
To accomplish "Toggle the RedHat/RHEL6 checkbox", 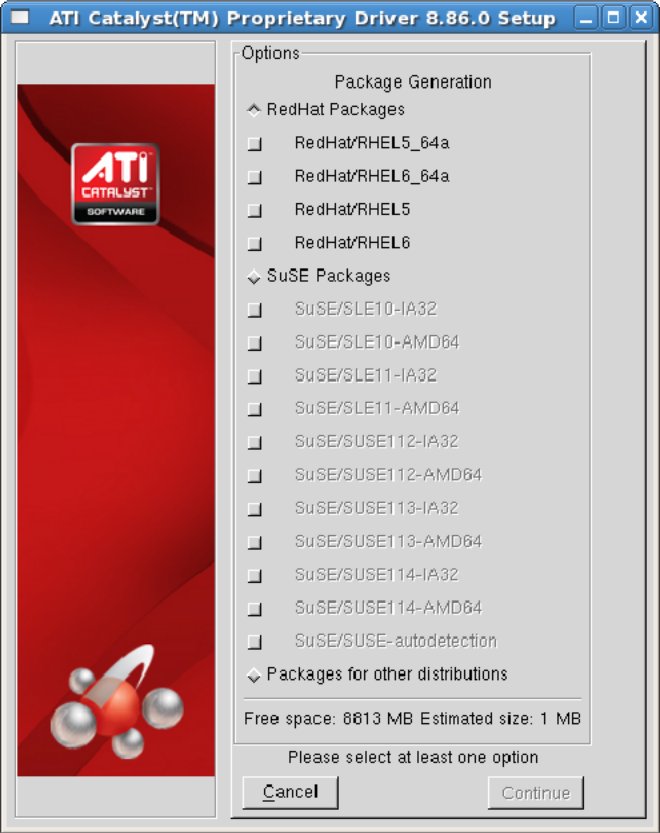I will pos(255,243).
